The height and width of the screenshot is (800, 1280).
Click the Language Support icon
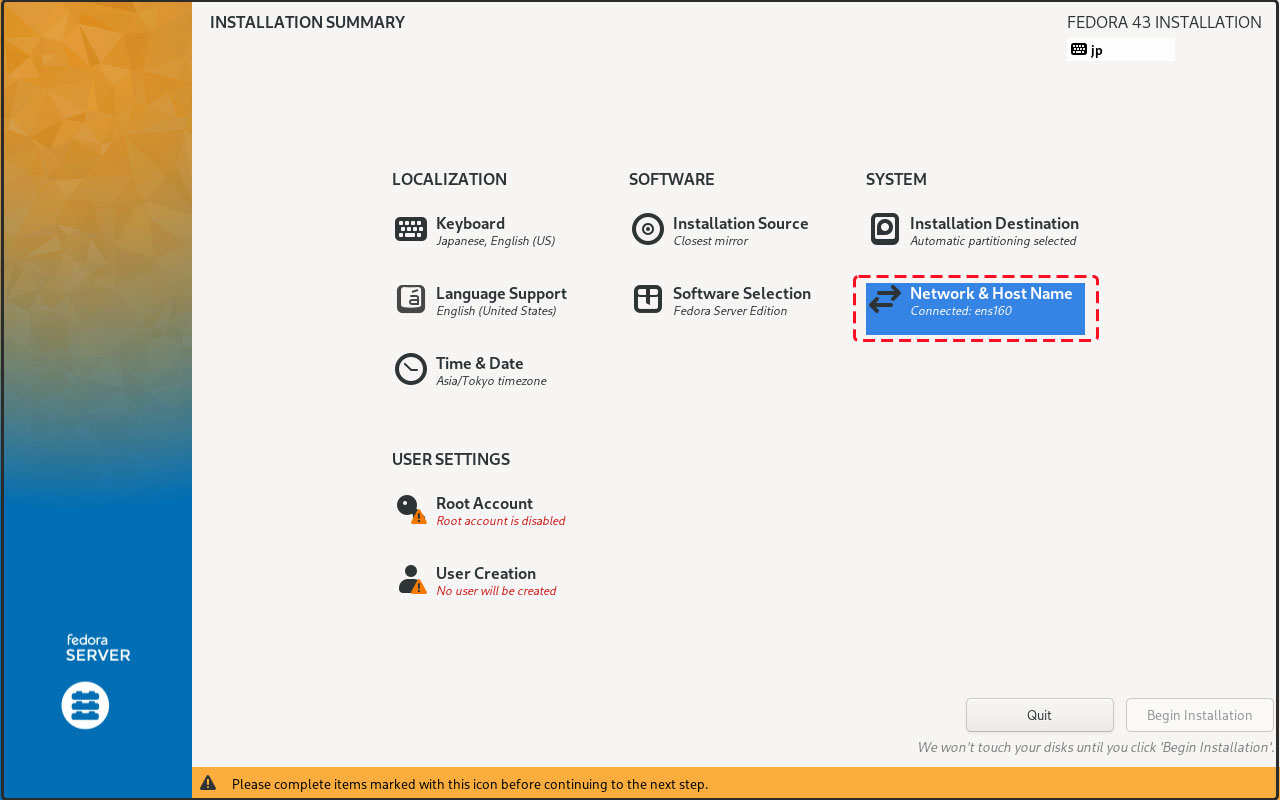(411, 300)
